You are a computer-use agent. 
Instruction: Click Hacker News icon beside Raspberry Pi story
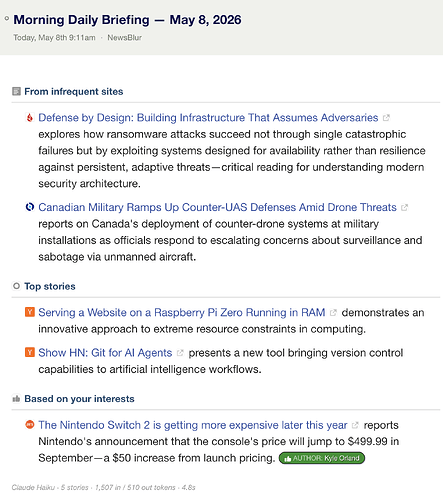tap(30, 312)
